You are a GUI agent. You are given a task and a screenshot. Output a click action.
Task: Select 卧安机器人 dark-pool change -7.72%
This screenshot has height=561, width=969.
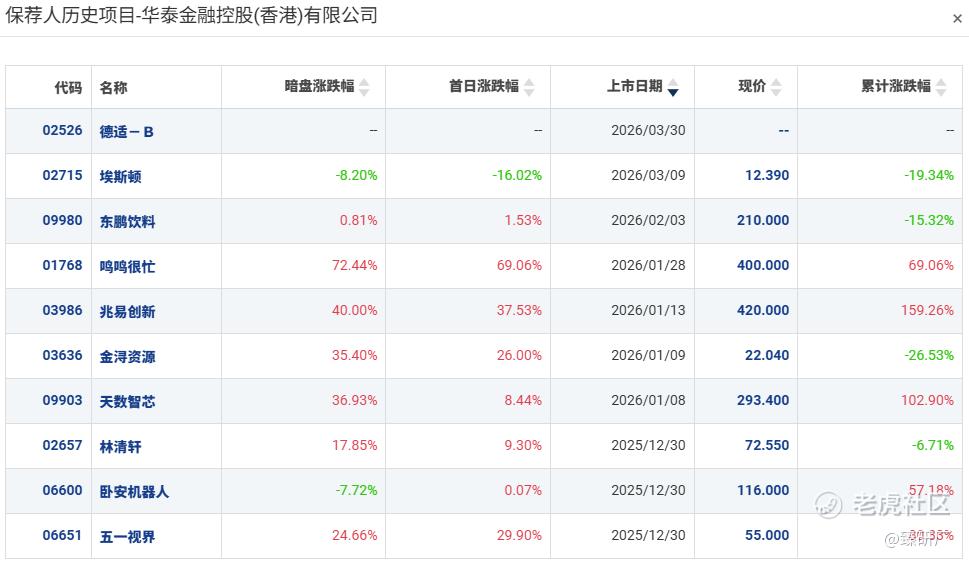click(x=357, y=491)
